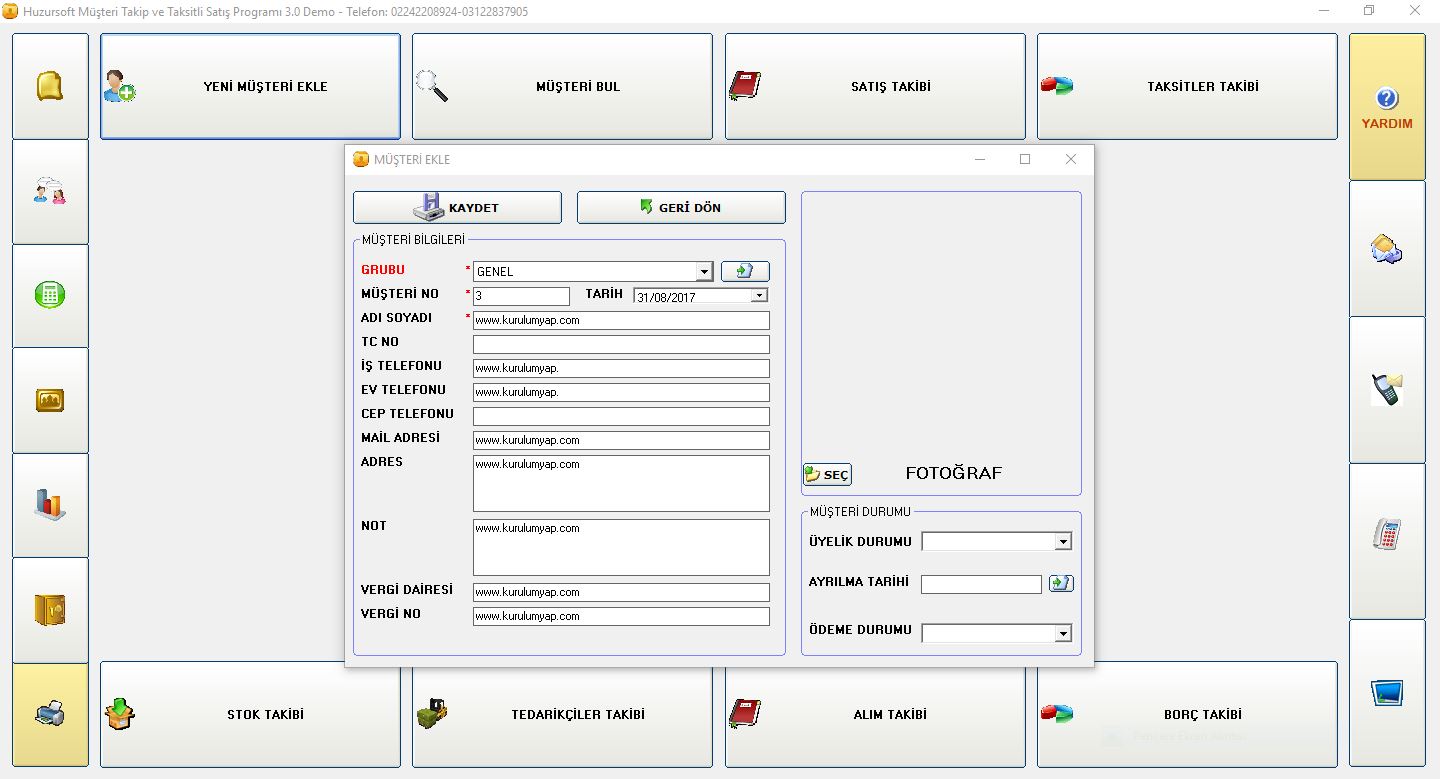The width and height of the screenshot is (1440, 779).
Task: Click GERİ DÖN button
Action: click(681, 207)
